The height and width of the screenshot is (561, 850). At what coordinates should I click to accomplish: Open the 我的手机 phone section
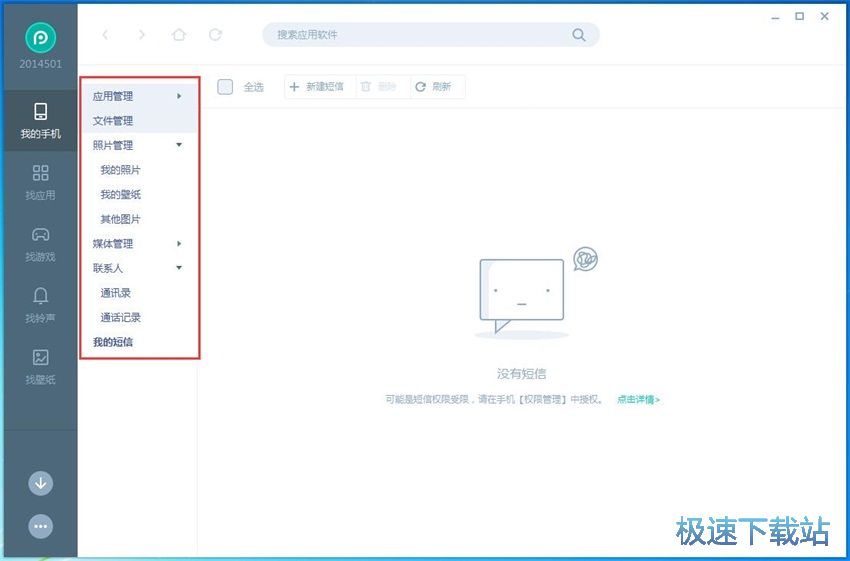(41, 120)
